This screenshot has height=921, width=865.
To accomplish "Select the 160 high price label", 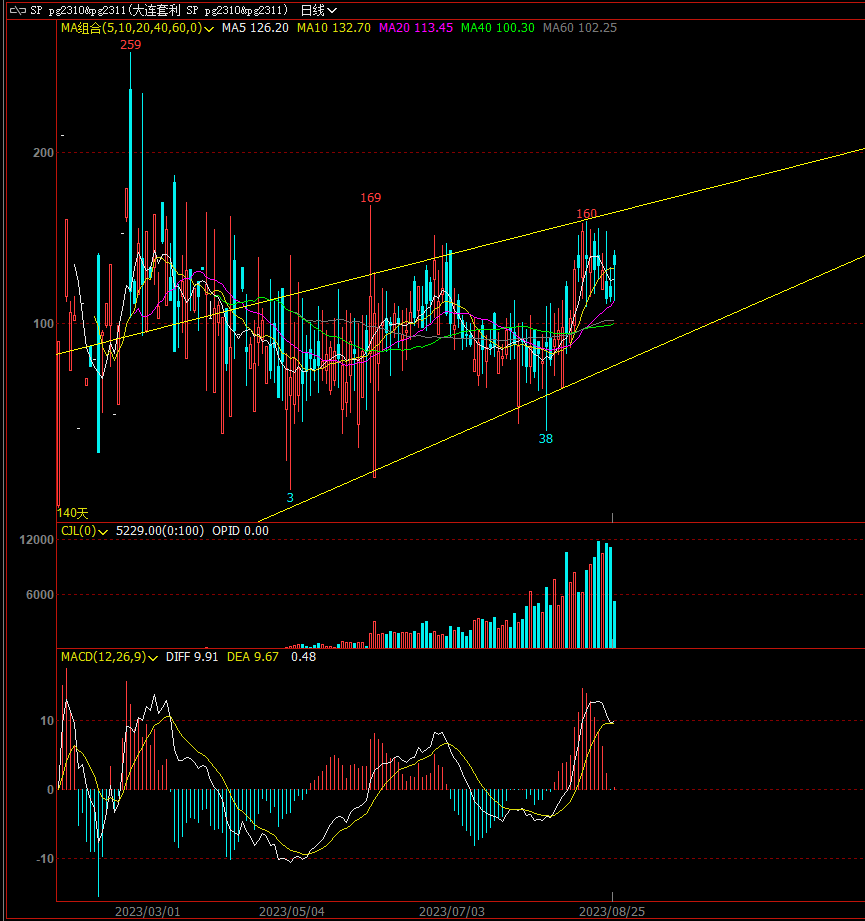I will tap(586, 214).
